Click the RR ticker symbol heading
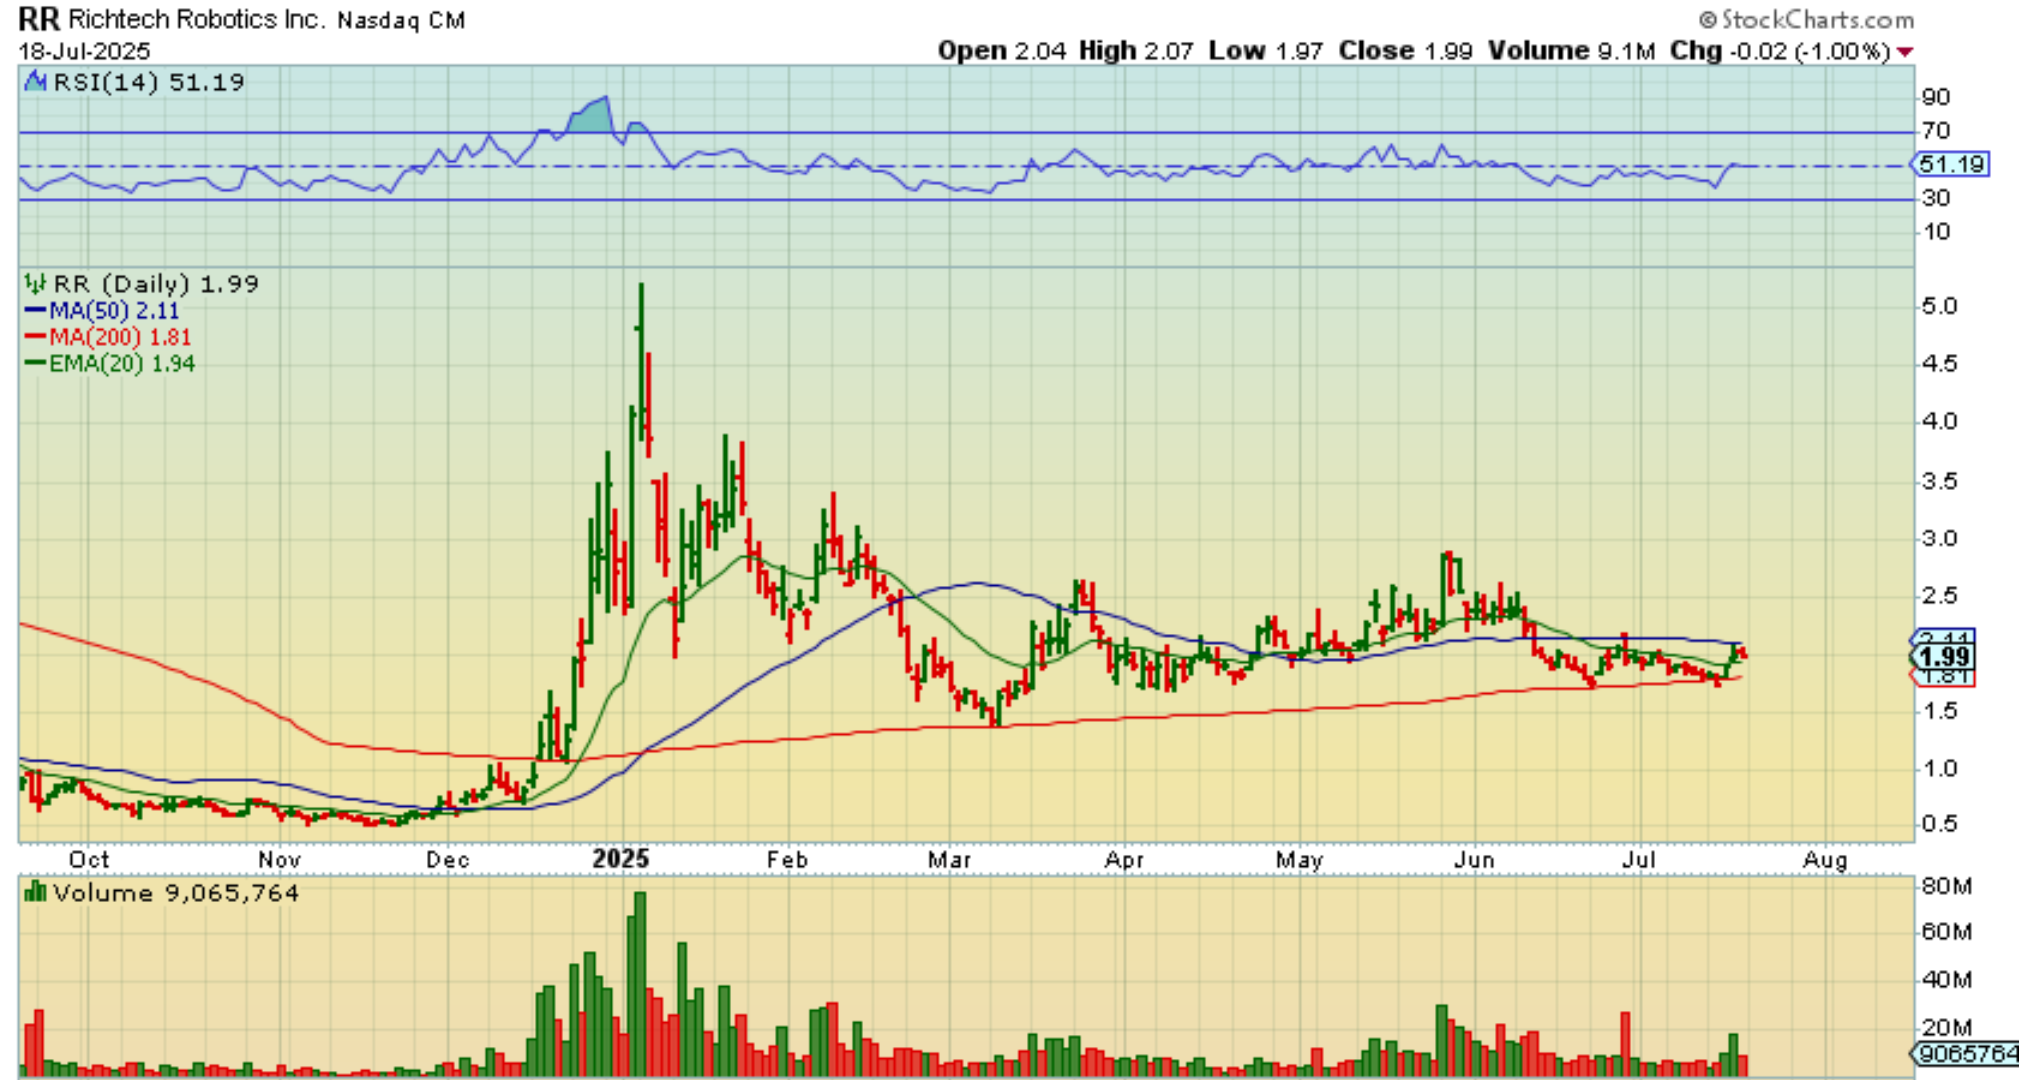The height and width of the screenshot is (1080, 2022). coord(39,19)
